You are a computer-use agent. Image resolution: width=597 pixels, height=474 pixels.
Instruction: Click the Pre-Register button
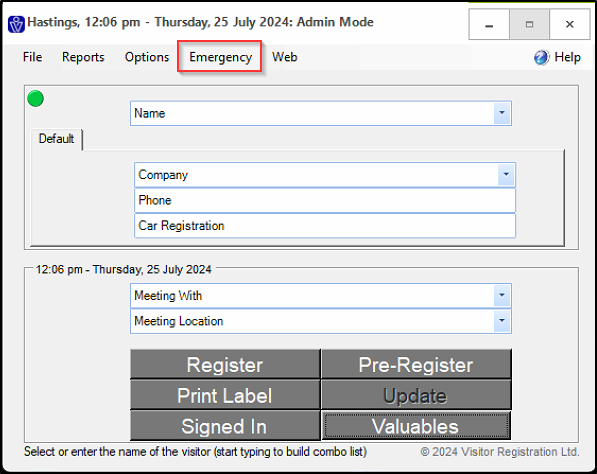(x=416, y=364)
